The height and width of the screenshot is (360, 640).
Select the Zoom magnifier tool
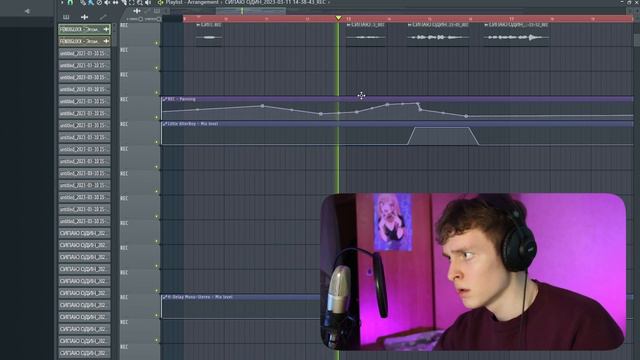click(140, 2)
